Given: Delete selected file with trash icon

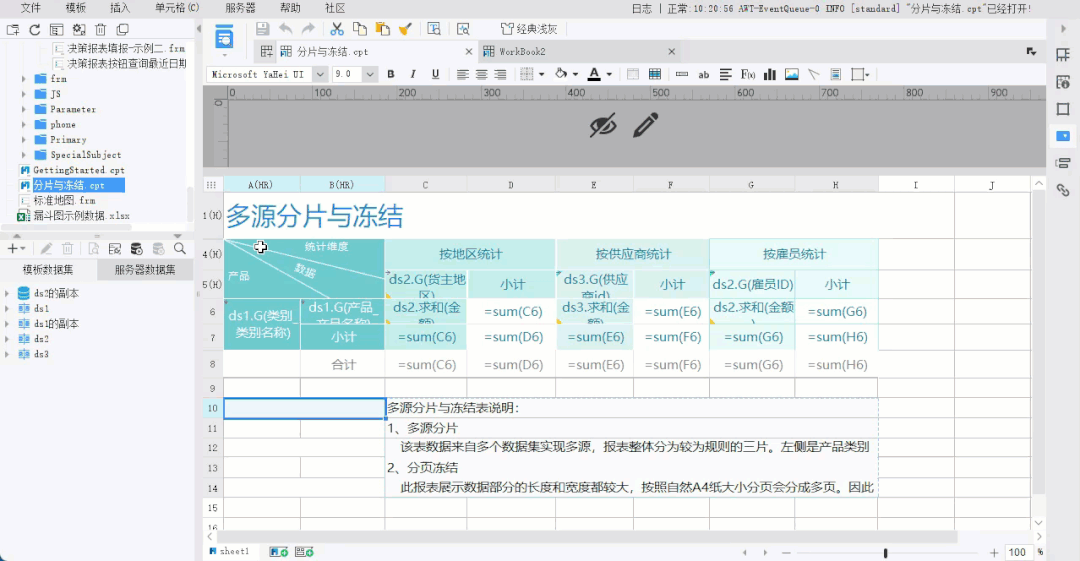Looking at the screenshot, I should 101,30.
